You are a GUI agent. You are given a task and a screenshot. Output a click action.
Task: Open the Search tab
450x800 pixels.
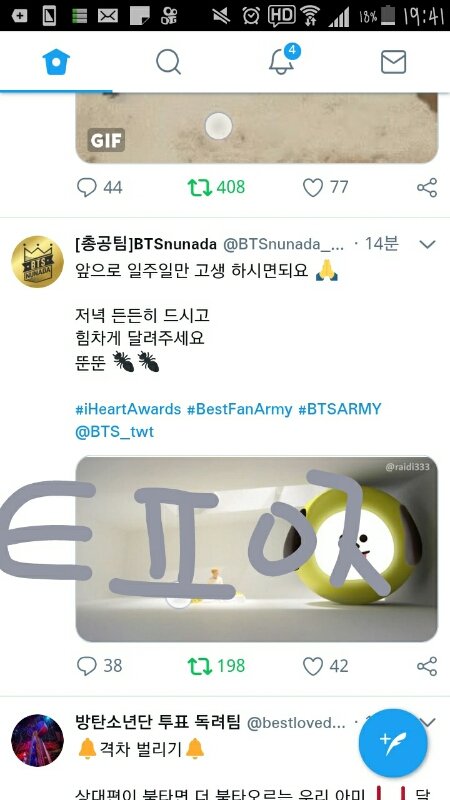point(168,62)
